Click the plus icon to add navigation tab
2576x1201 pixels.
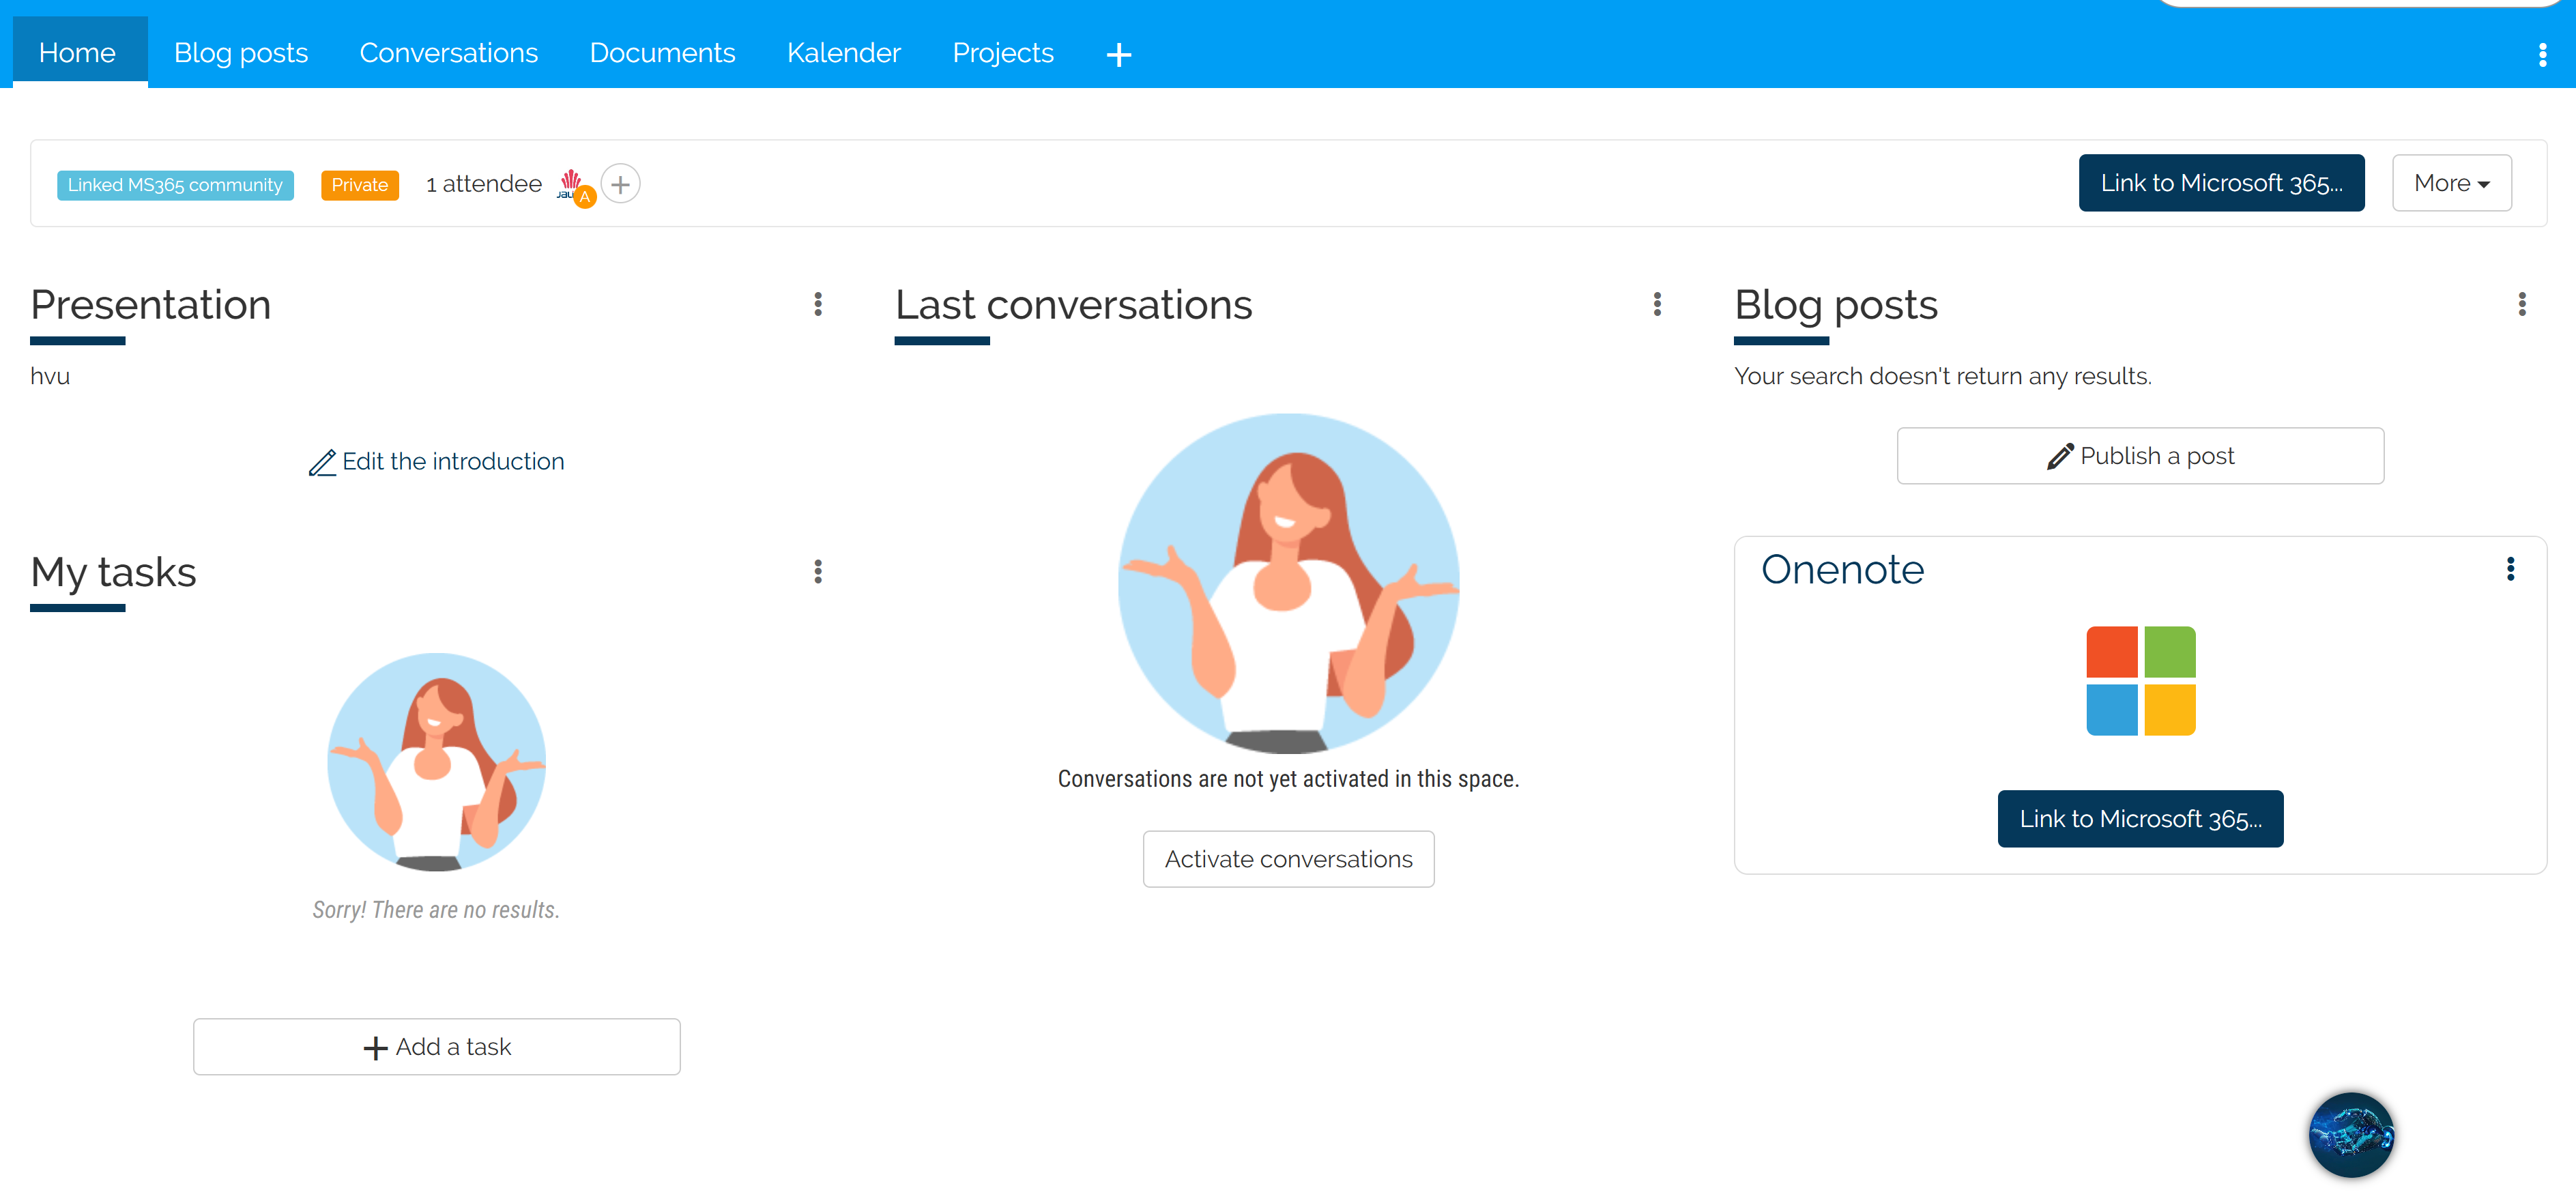(1118, 54)
